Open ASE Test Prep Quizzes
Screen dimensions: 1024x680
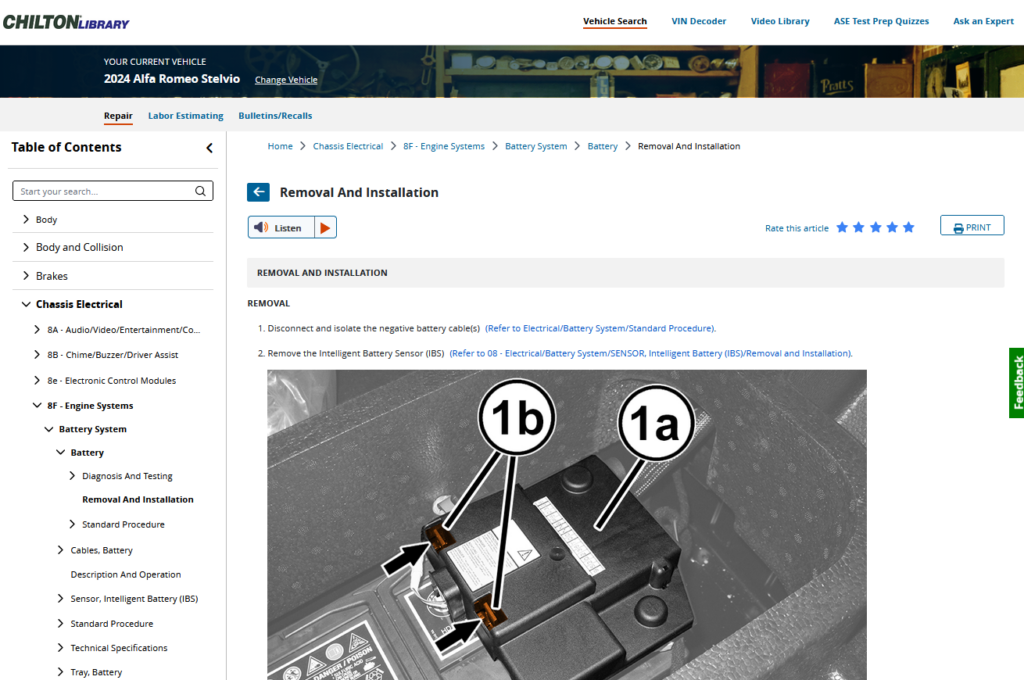(881, 22)
